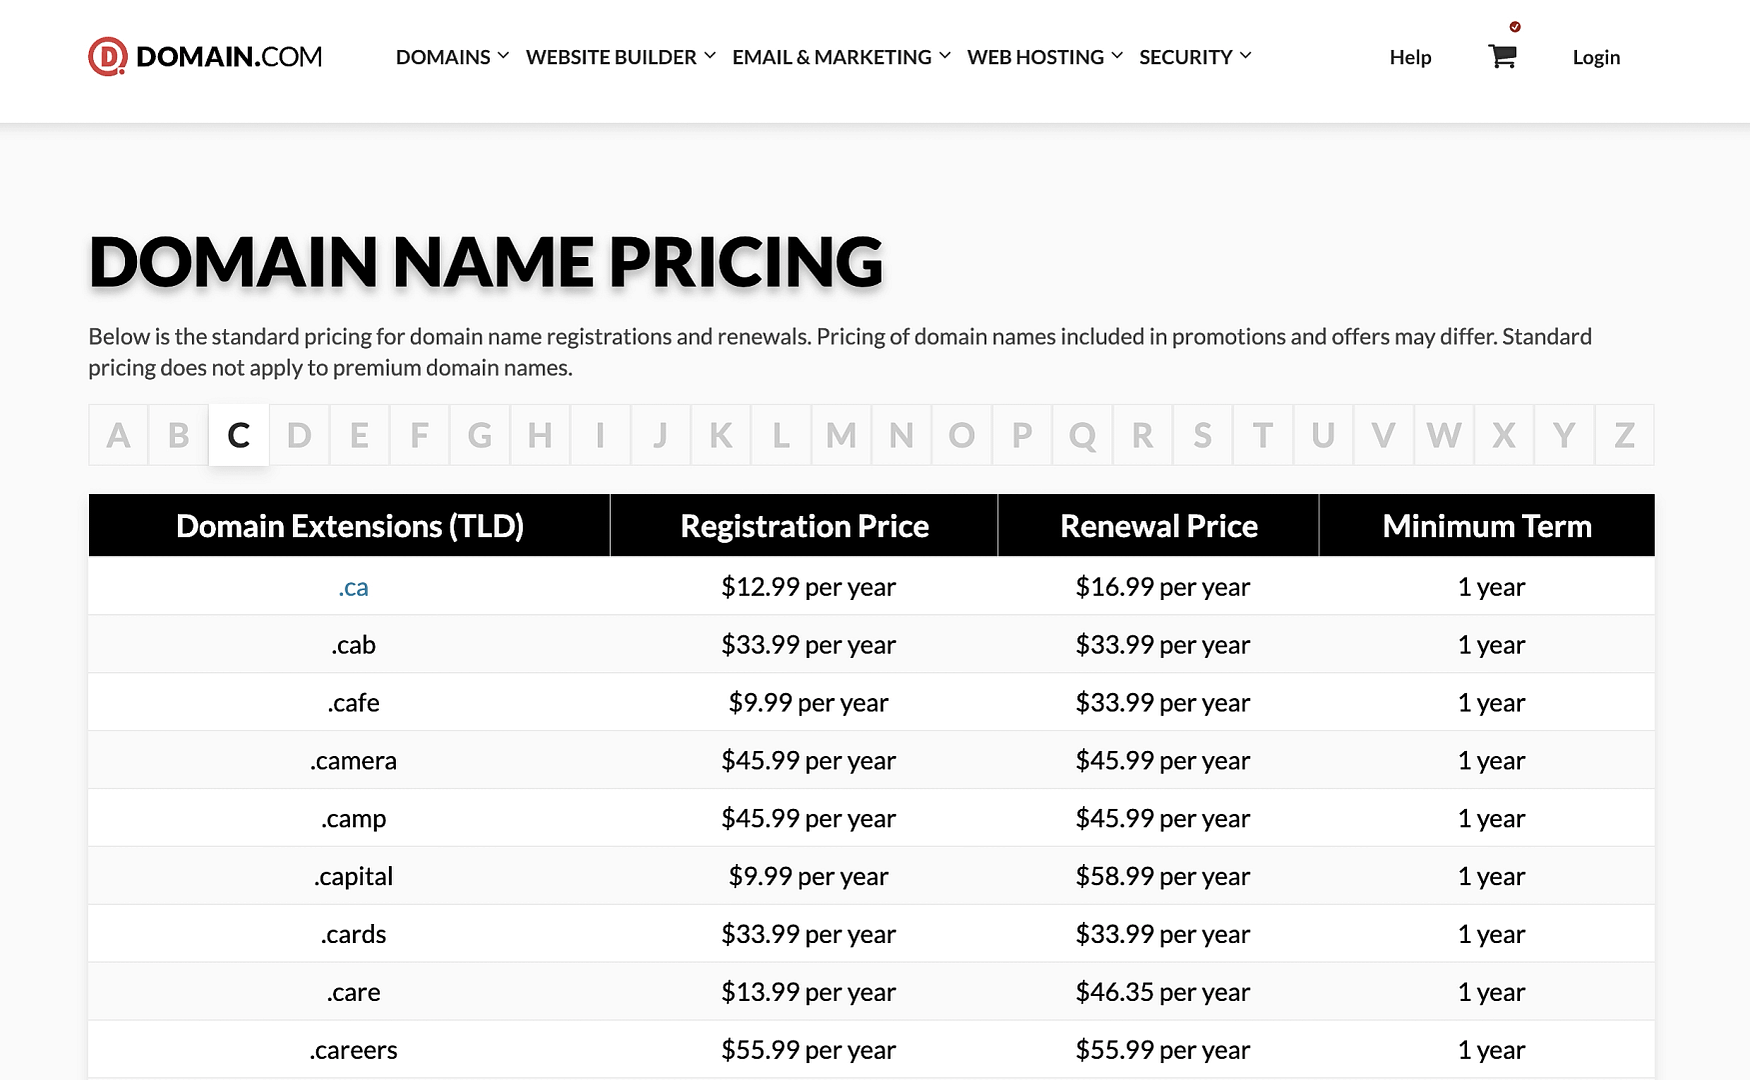Open the Email & Marketing dropdown
The height and width of the screenshot is (1080, 1750).
840,57
